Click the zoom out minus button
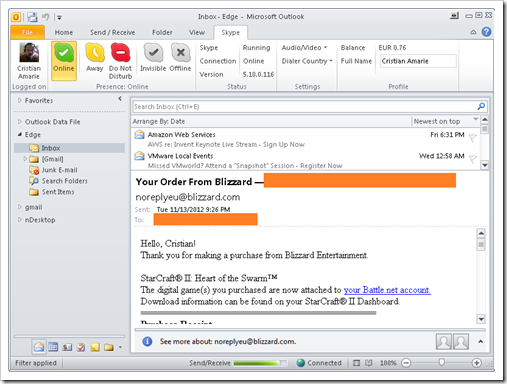The width and height of the screenshot is (507, 384). 406,363
